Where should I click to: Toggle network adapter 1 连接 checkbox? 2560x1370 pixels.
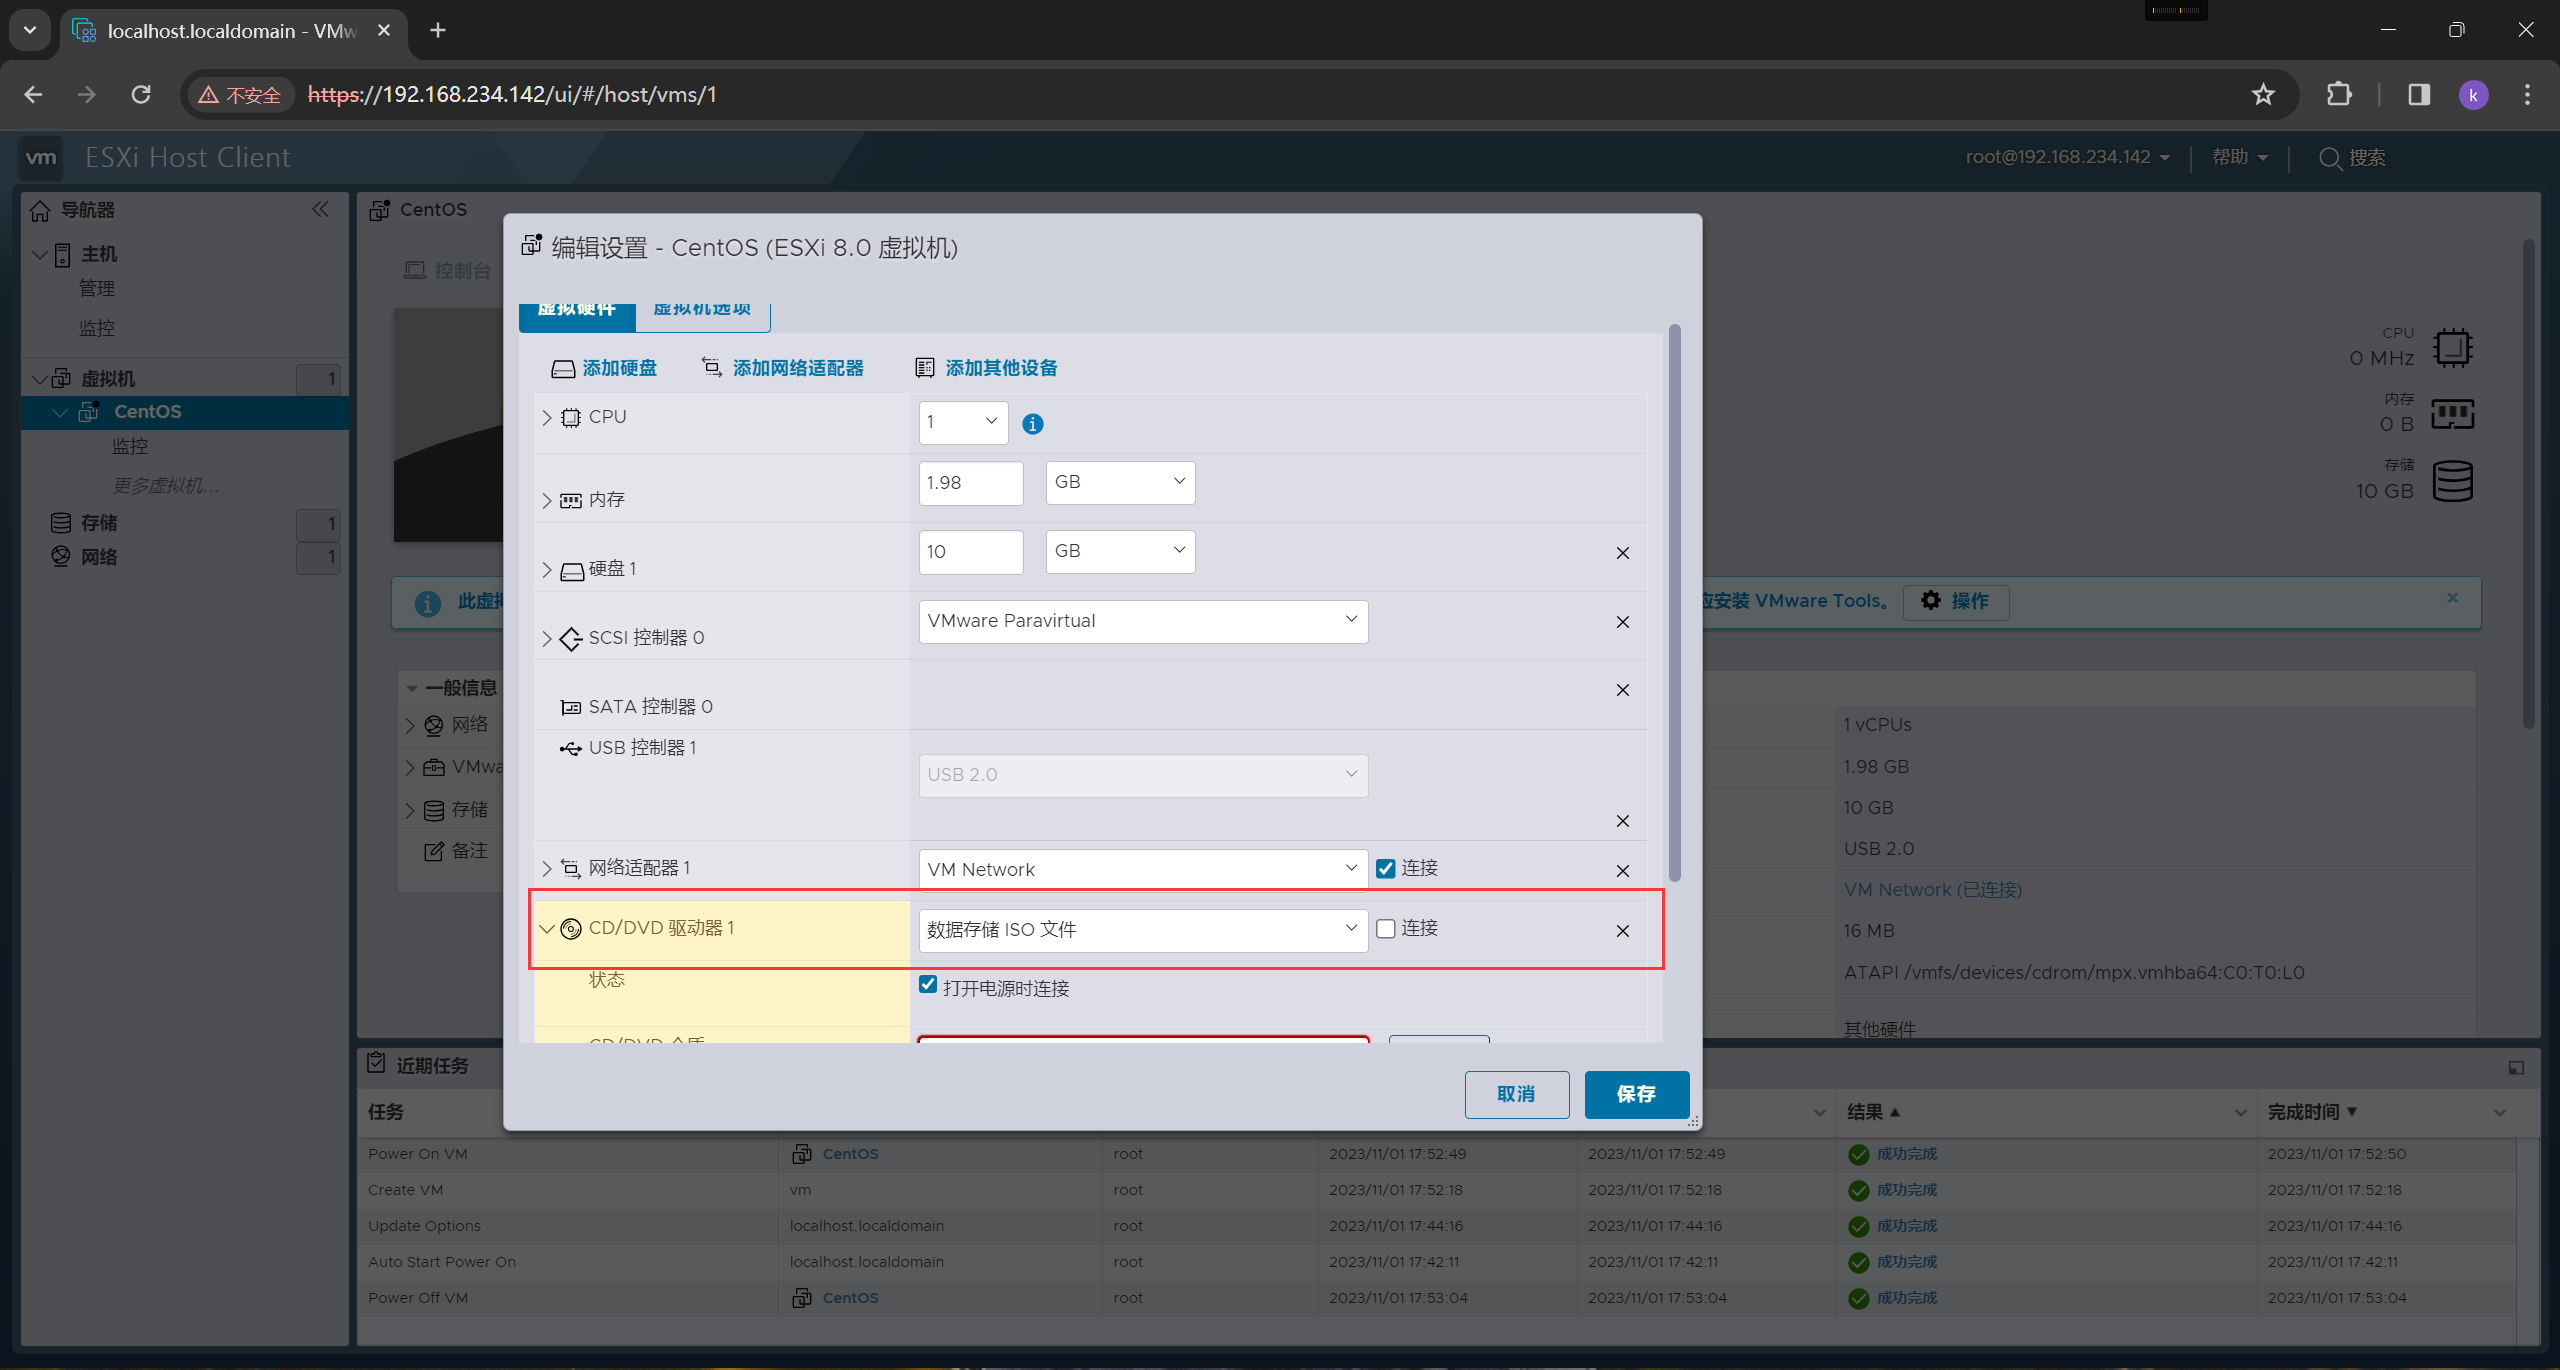(x=1385, y=869)
